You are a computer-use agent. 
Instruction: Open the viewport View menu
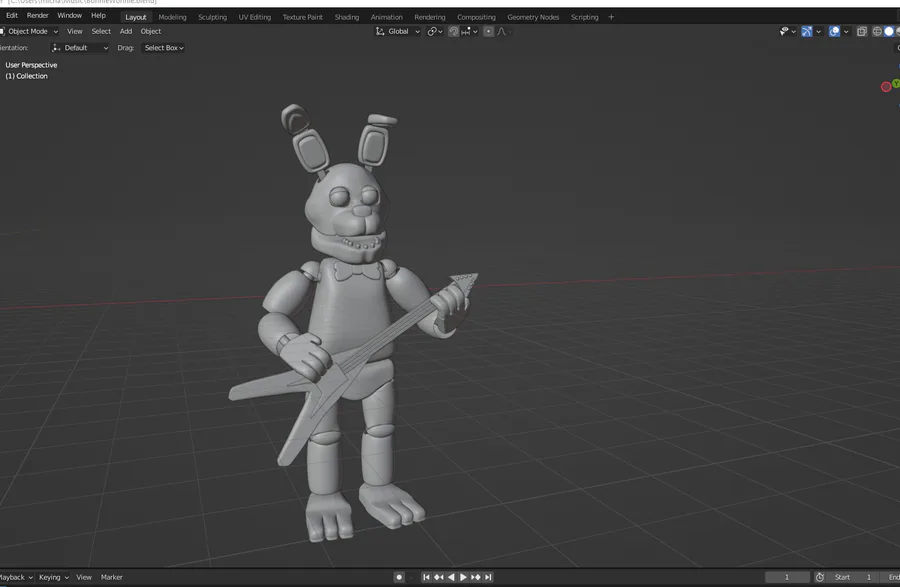75,32
